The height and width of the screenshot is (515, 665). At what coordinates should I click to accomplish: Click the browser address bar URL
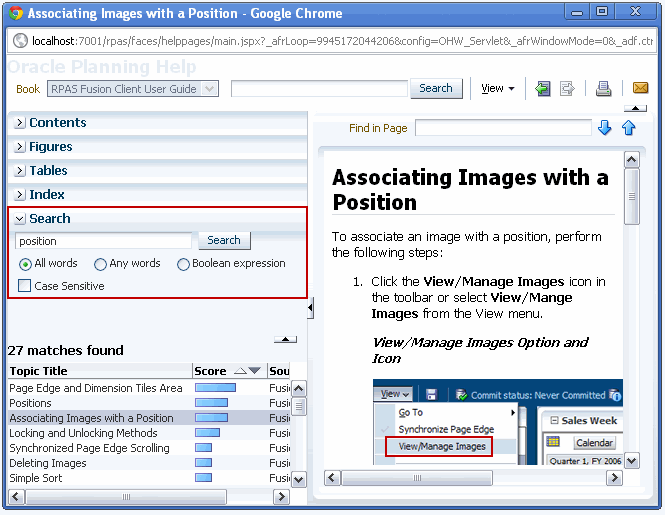click(x=343, y=41)
